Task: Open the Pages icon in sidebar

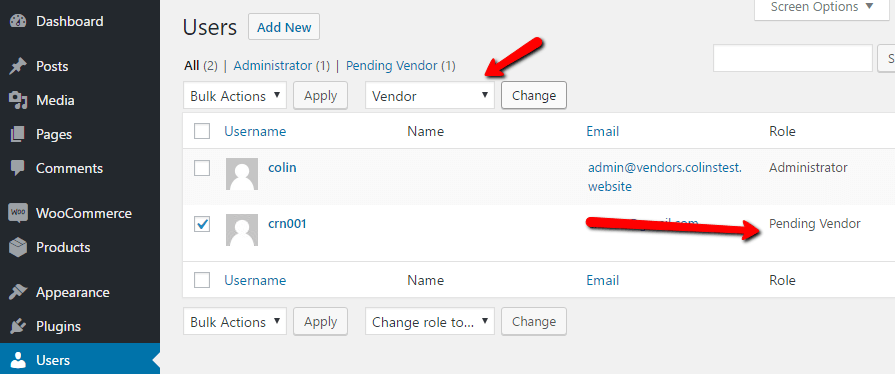Action: (x=18, y=135)
